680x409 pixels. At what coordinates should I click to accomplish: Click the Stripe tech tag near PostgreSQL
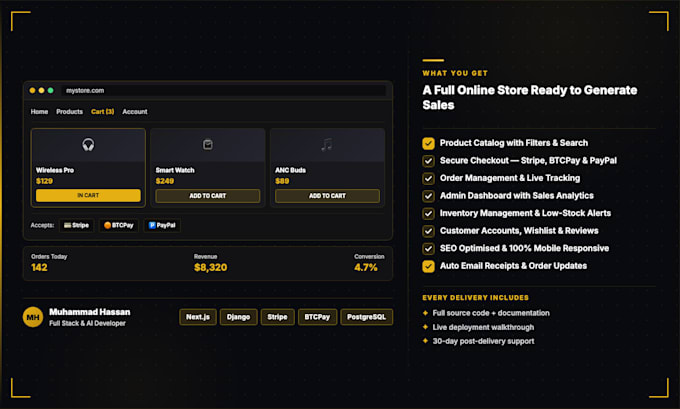tap(278, 317)
